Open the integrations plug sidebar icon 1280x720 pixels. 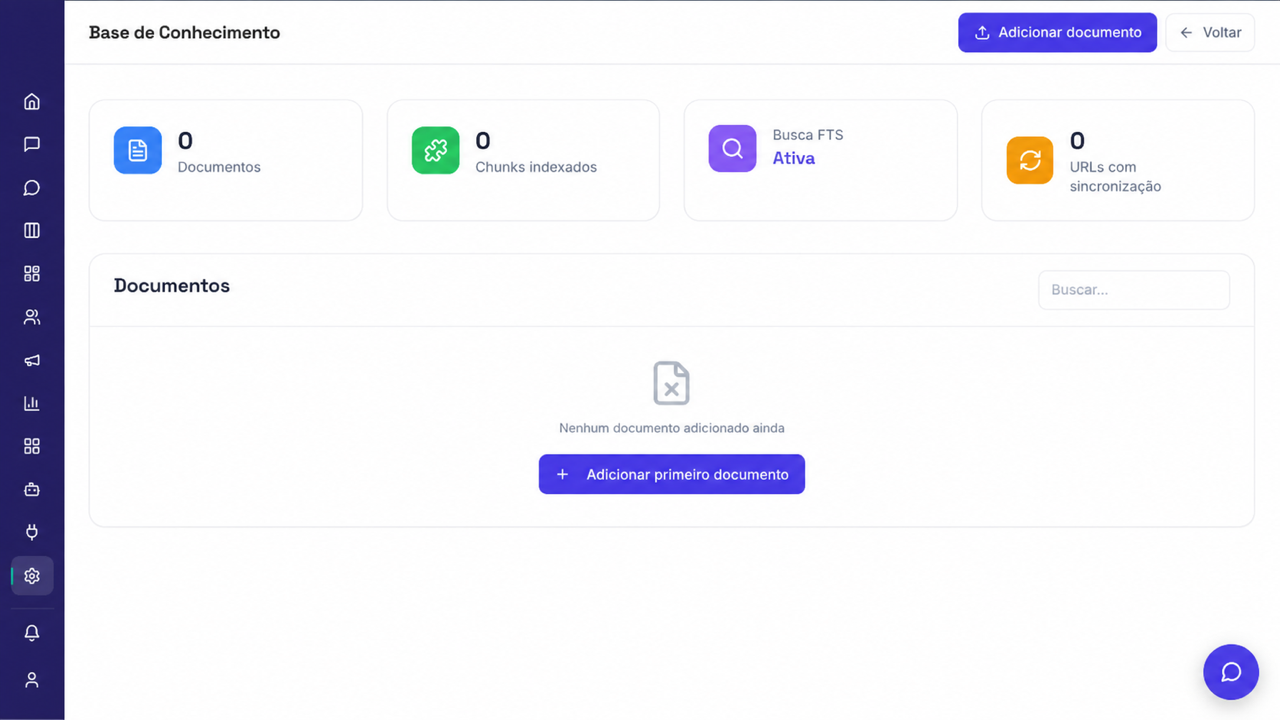[32, 533]
